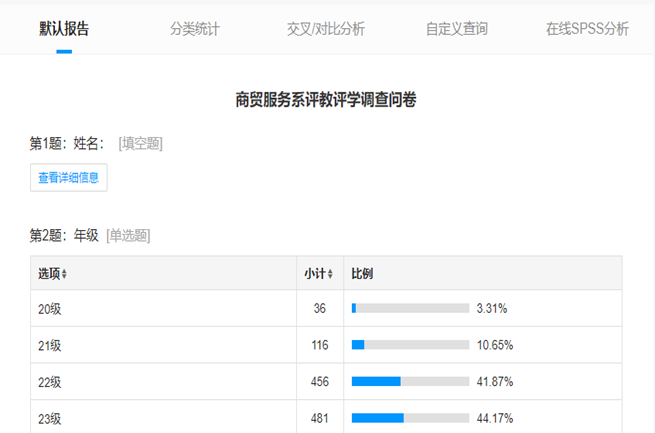
Task: Open the 分类统计 tab
Action: point(195,28)
